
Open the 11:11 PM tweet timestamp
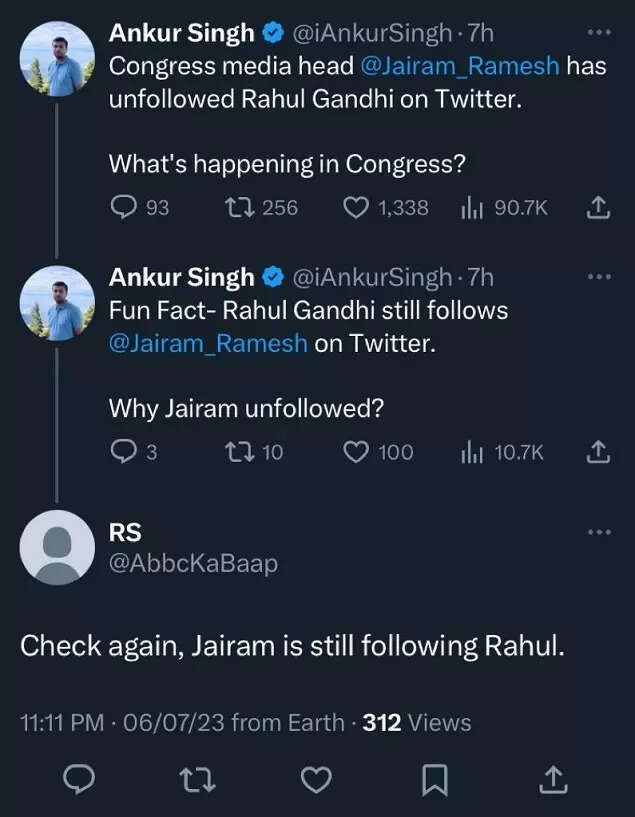click(x=62, y=722)
